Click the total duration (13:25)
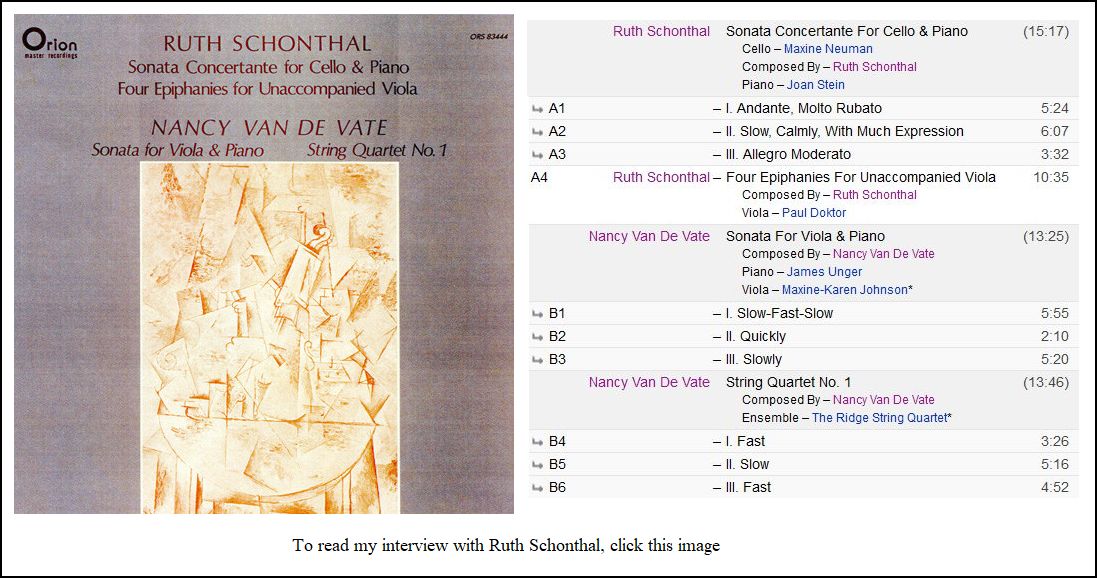 1046,236
